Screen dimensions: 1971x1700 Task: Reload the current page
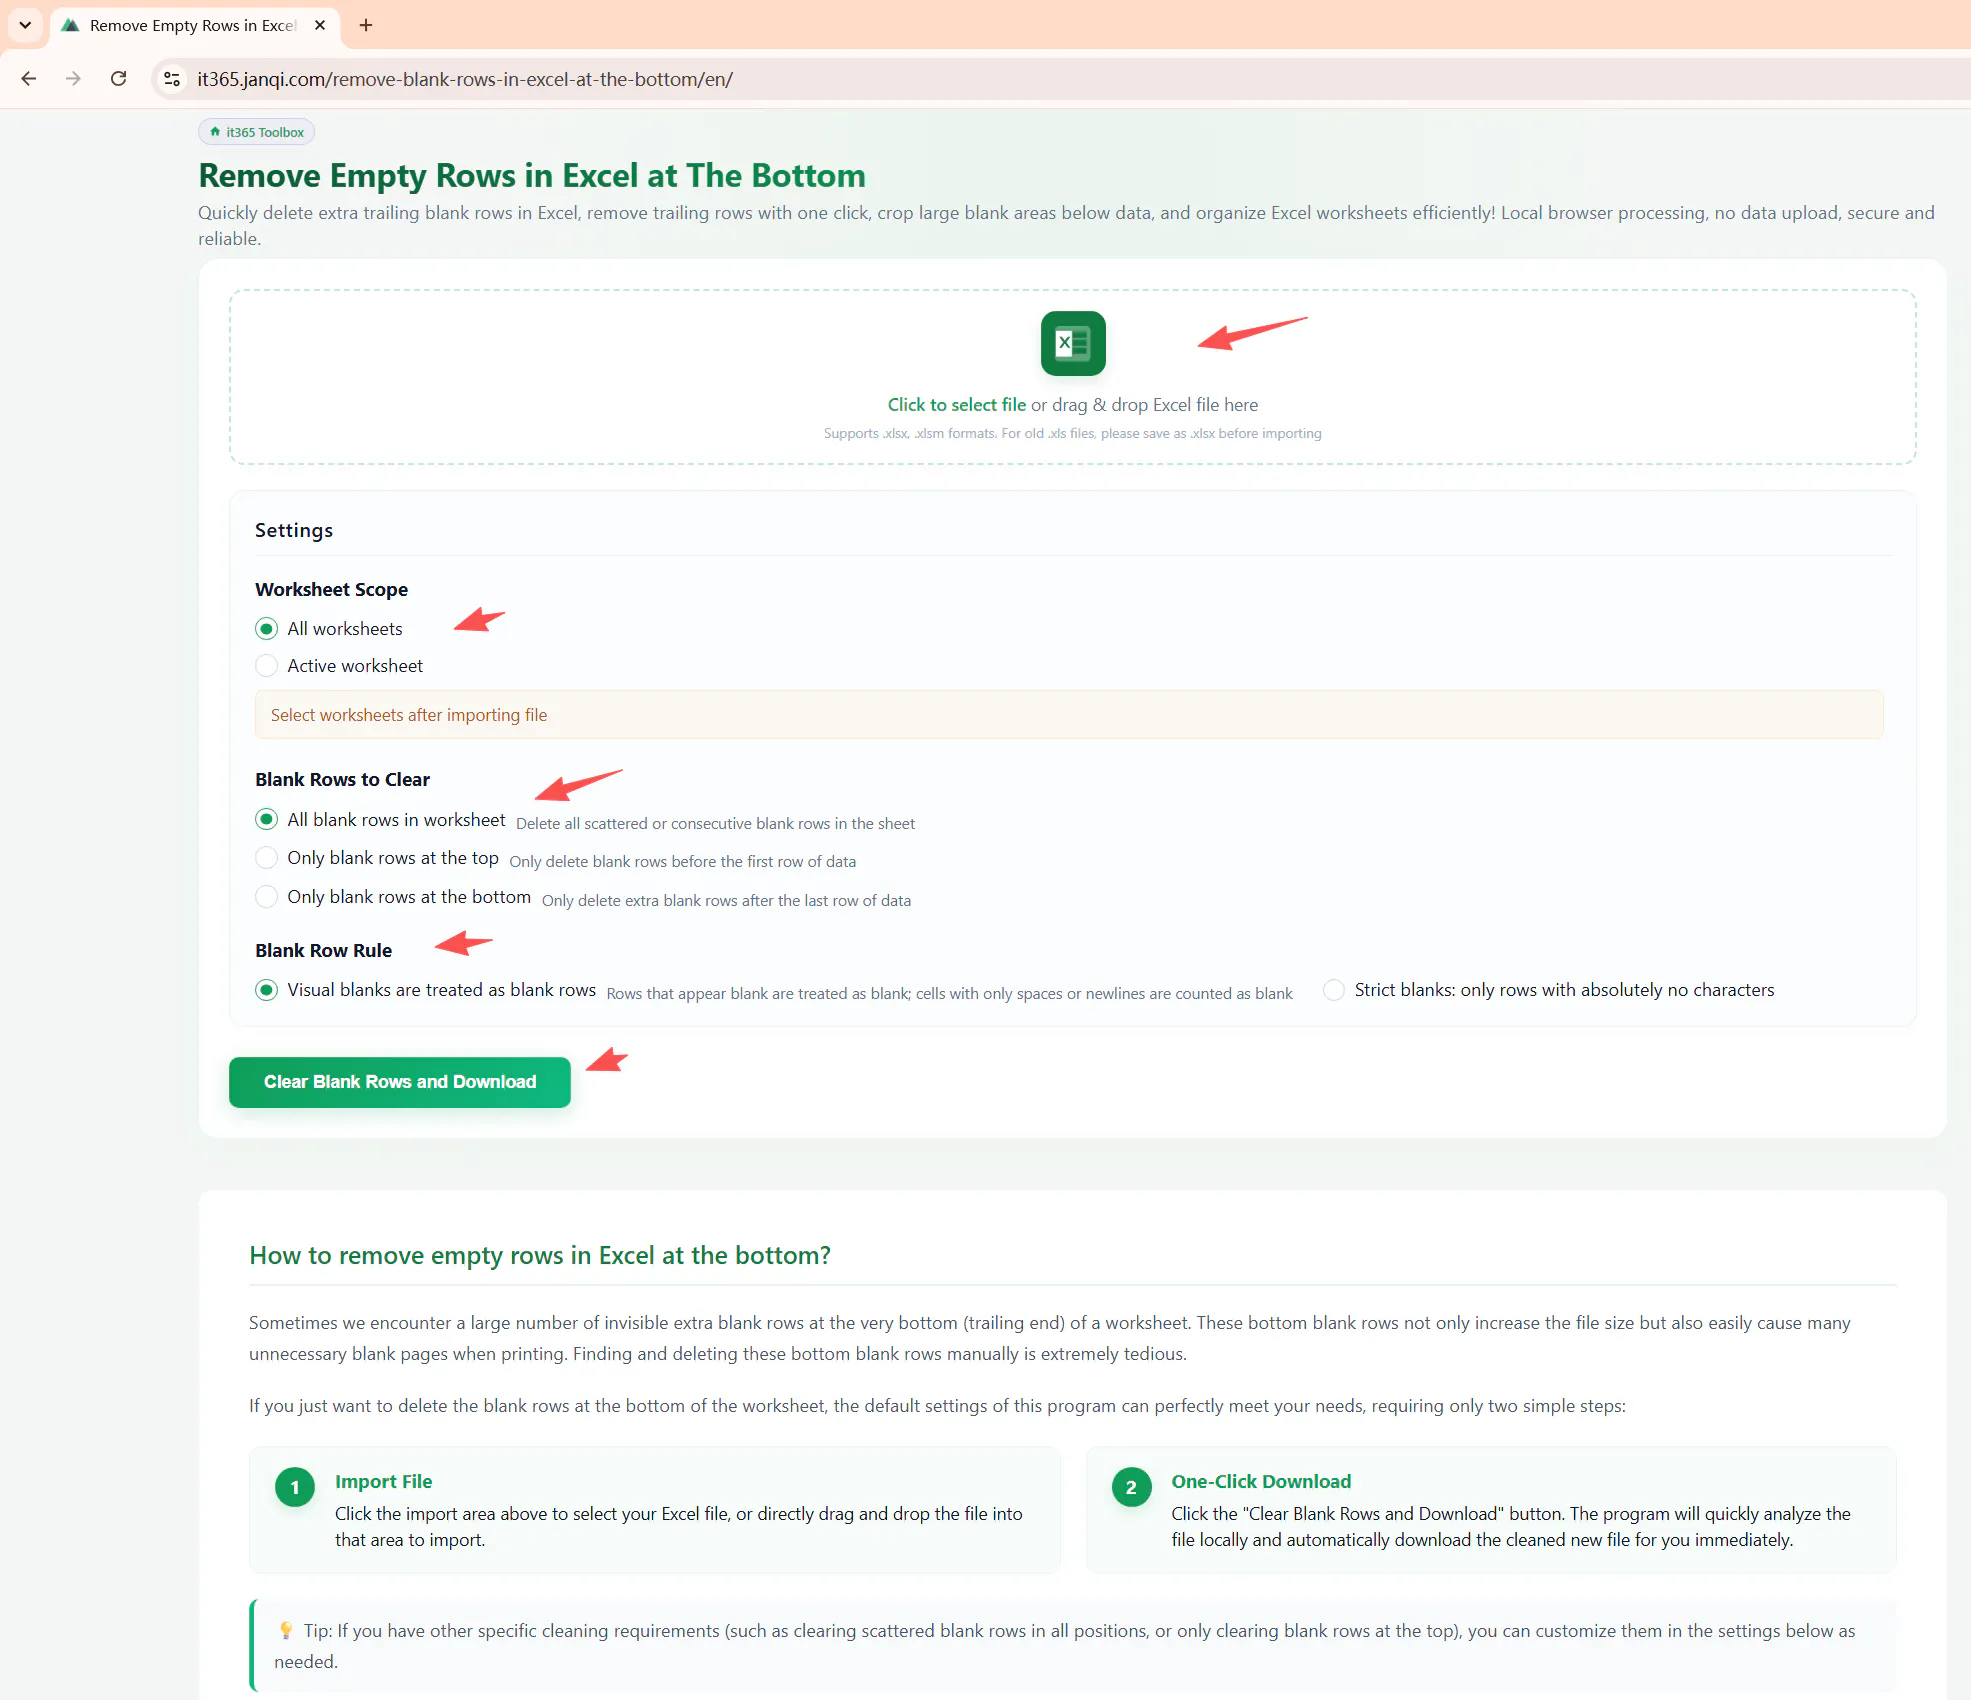(x=118, y=78)
